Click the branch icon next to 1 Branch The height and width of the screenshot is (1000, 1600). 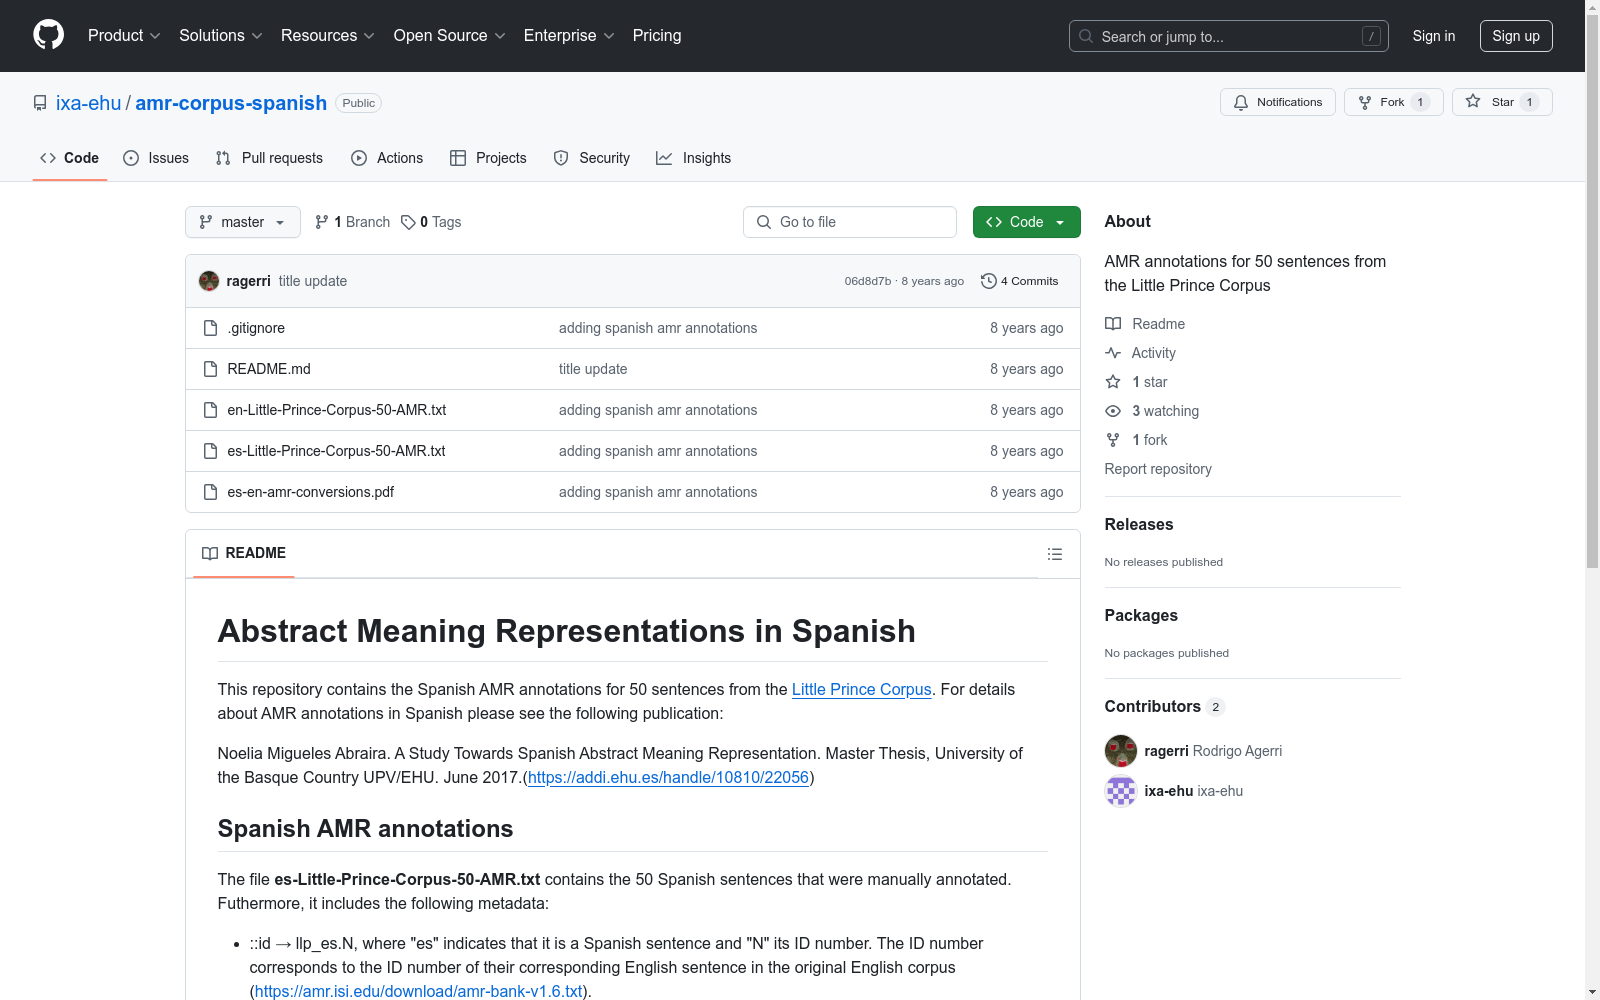pos(322,222)
